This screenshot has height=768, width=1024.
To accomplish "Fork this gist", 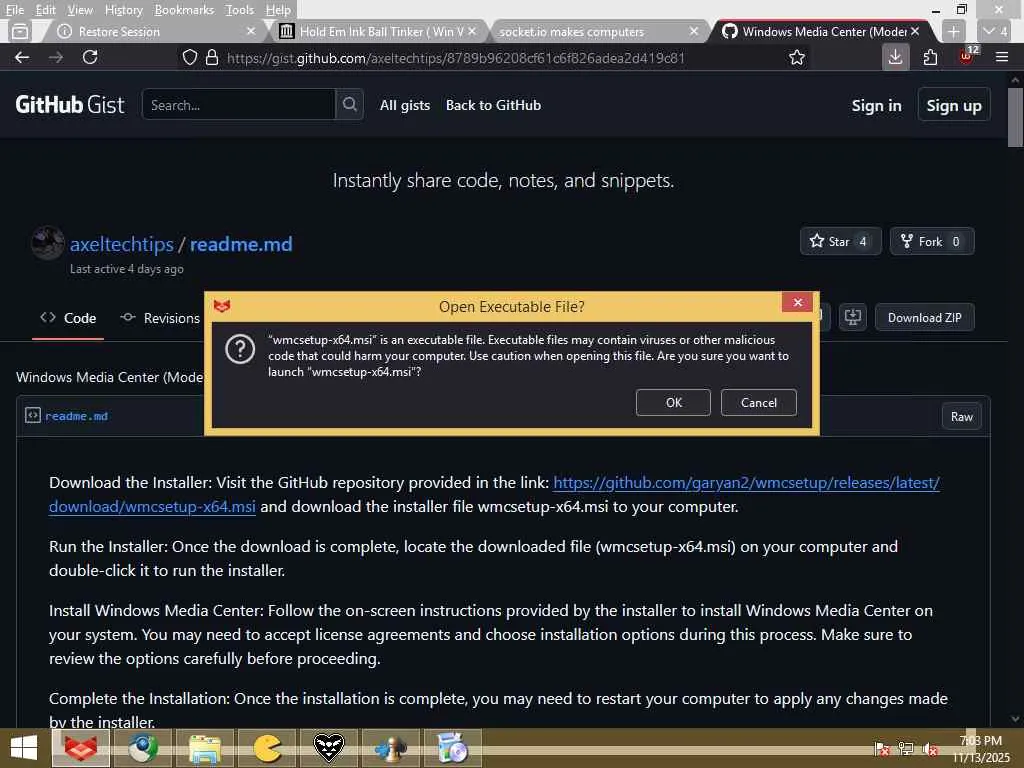I will pyautogui.click(x=931, y=242).
